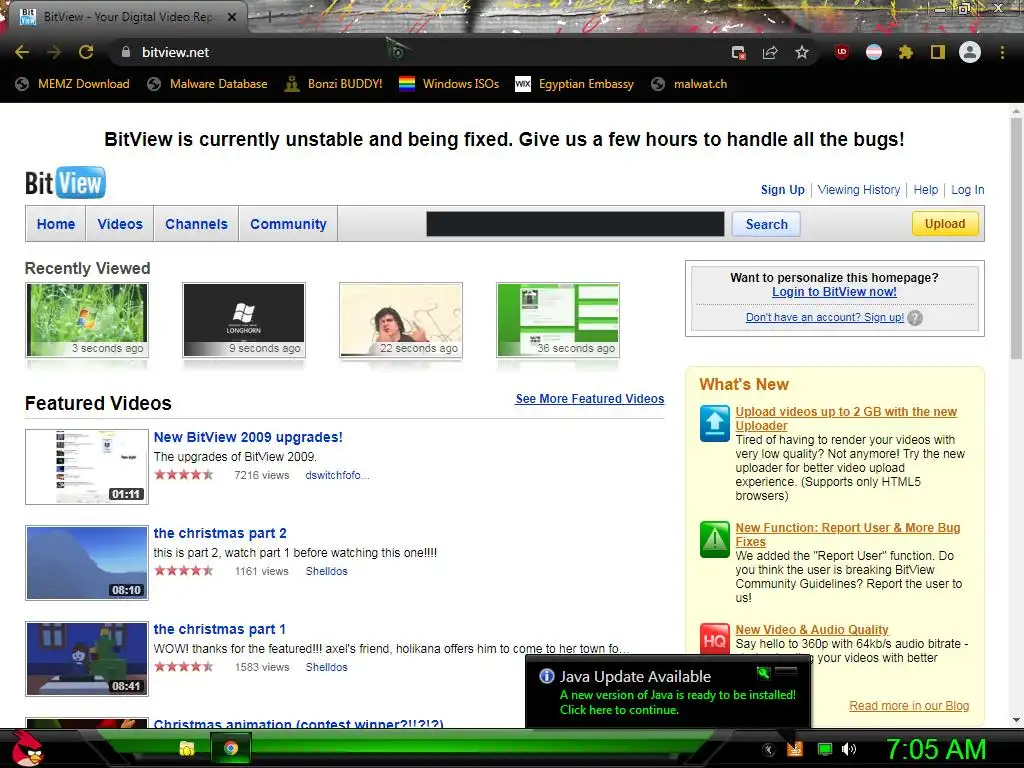Click the blocked pop-up icon in address bar
Screen dimensions: 1024x768
[738, 53]
